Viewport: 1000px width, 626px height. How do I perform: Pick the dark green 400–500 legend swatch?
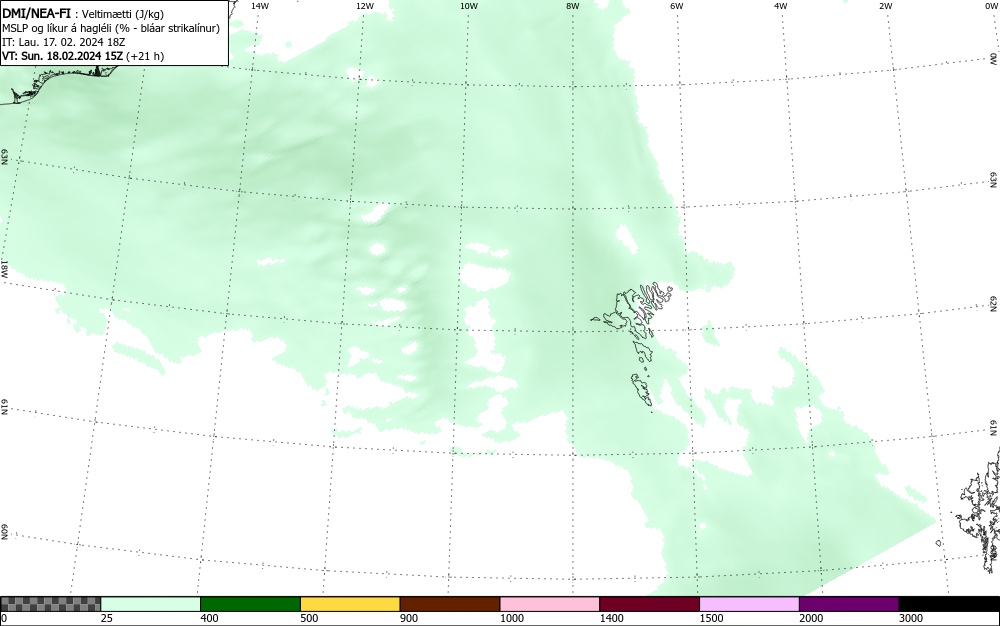[x=250, y=604]
